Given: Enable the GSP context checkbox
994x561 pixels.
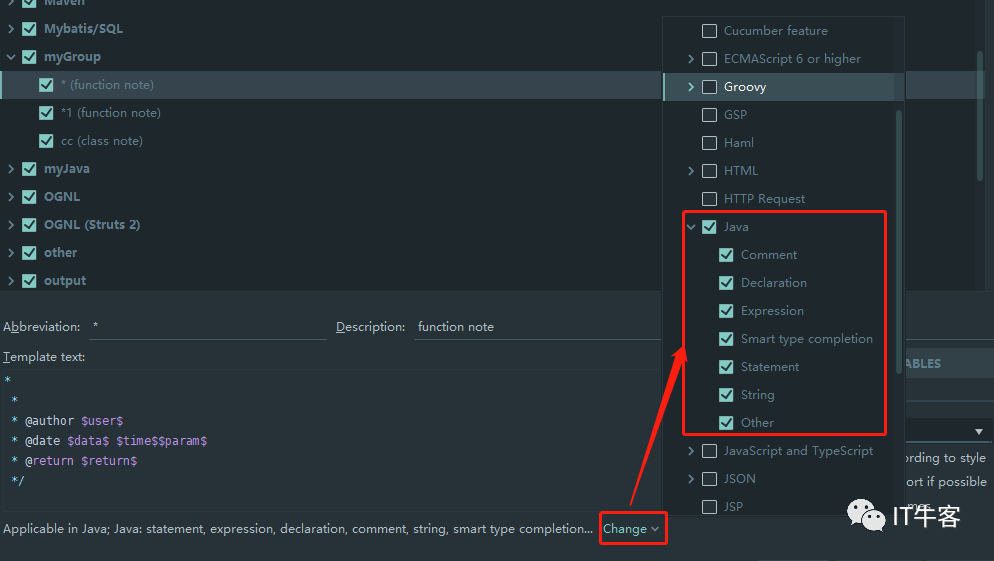Looking at the screenshot, I should click(x=709, y=115).
